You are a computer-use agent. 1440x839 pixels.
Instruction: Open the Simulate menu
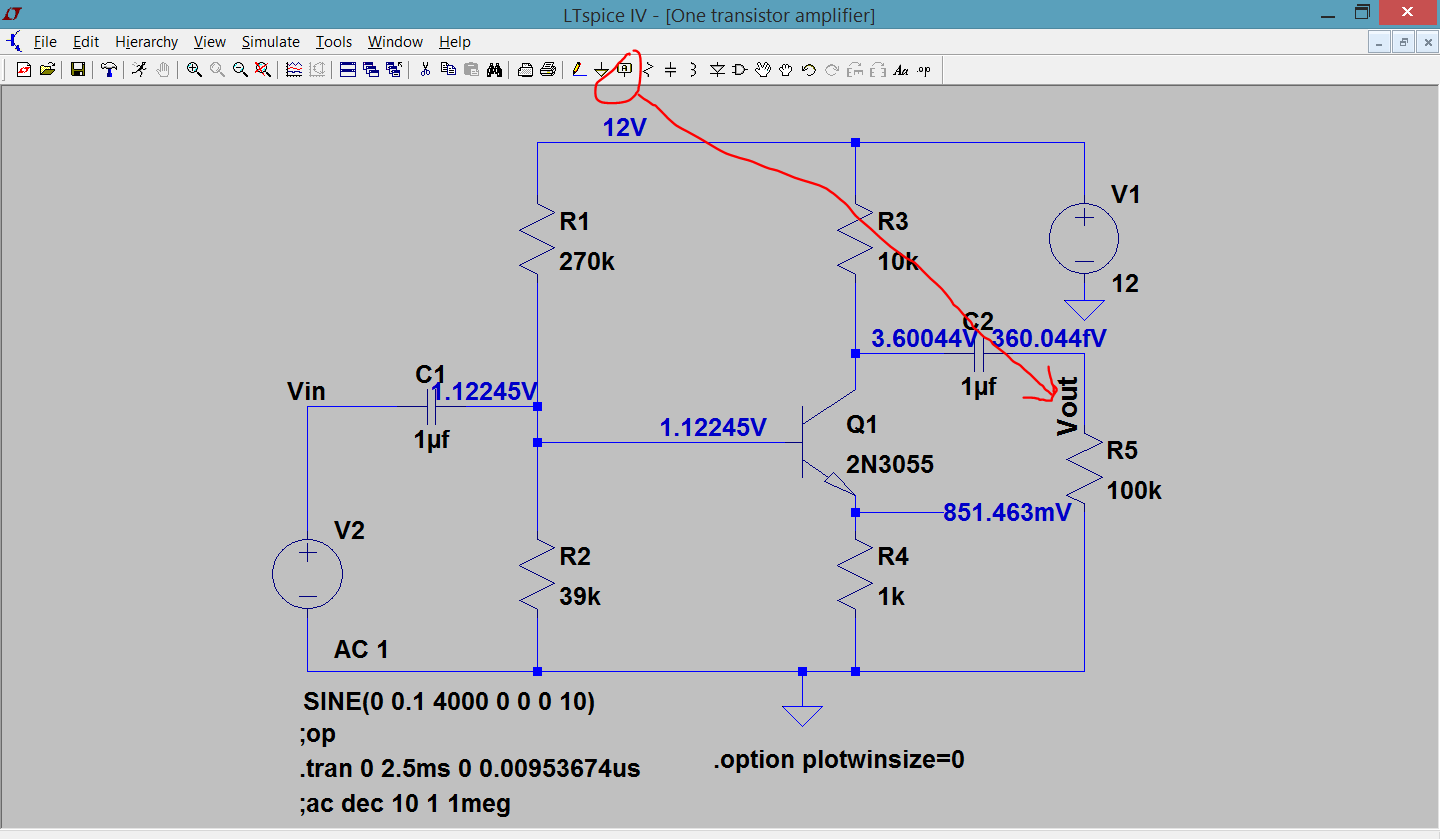270,42
